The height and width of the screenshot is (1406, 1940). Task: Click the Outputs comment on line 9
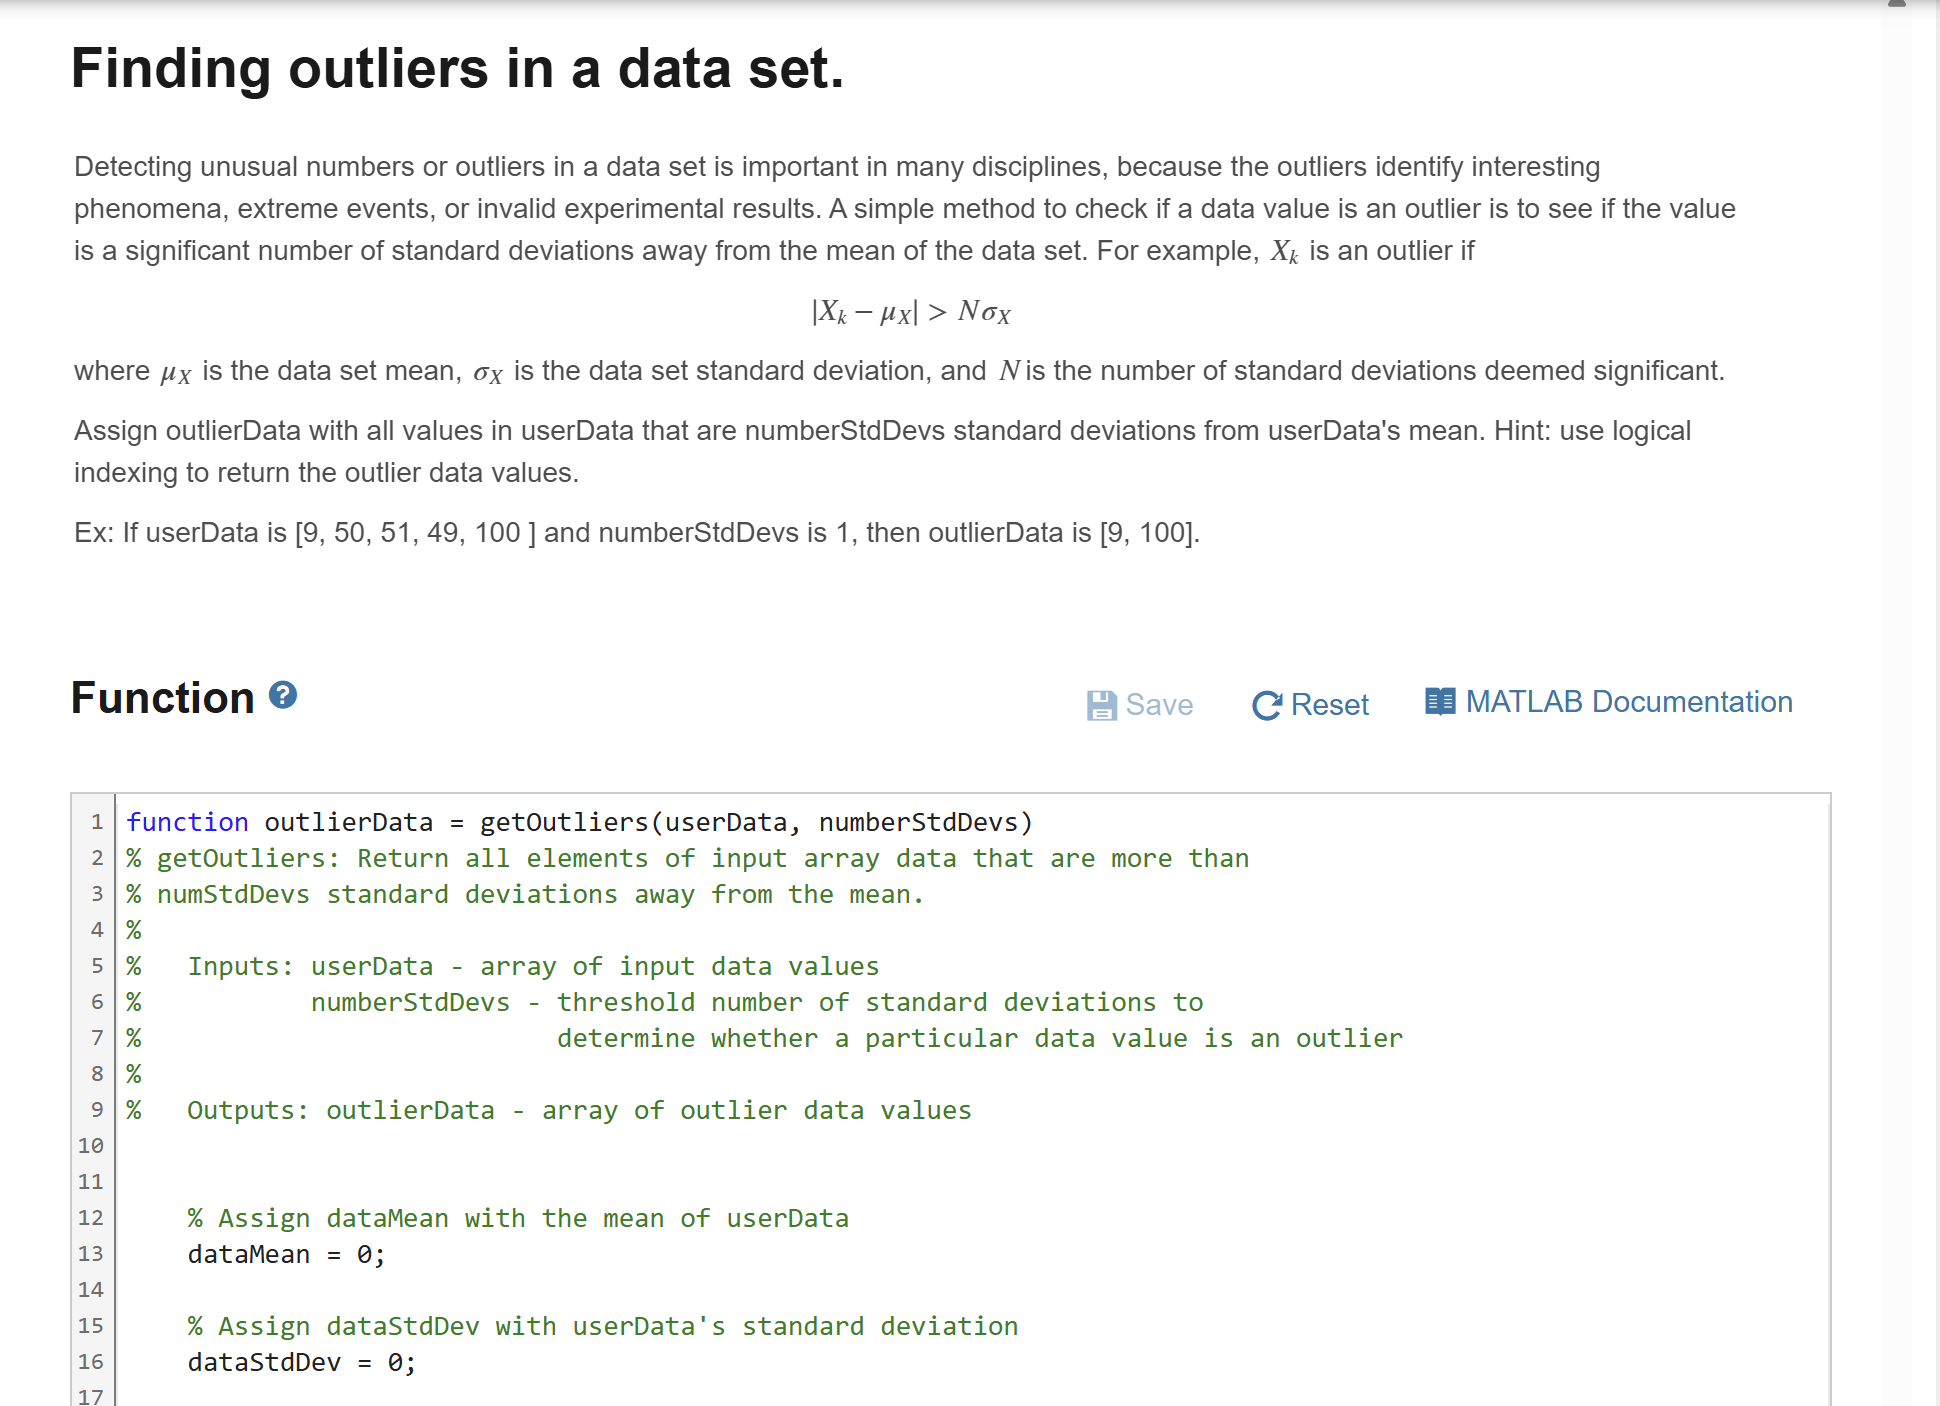[548, 1110]
